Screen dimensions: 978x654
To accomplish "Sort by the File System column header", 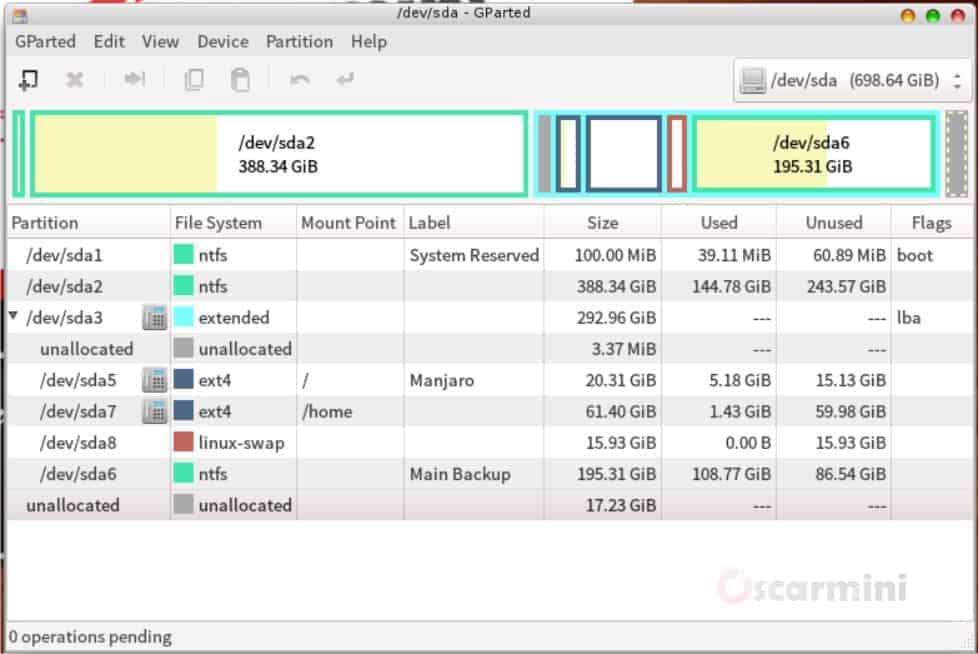I will (x=218, y=222).
